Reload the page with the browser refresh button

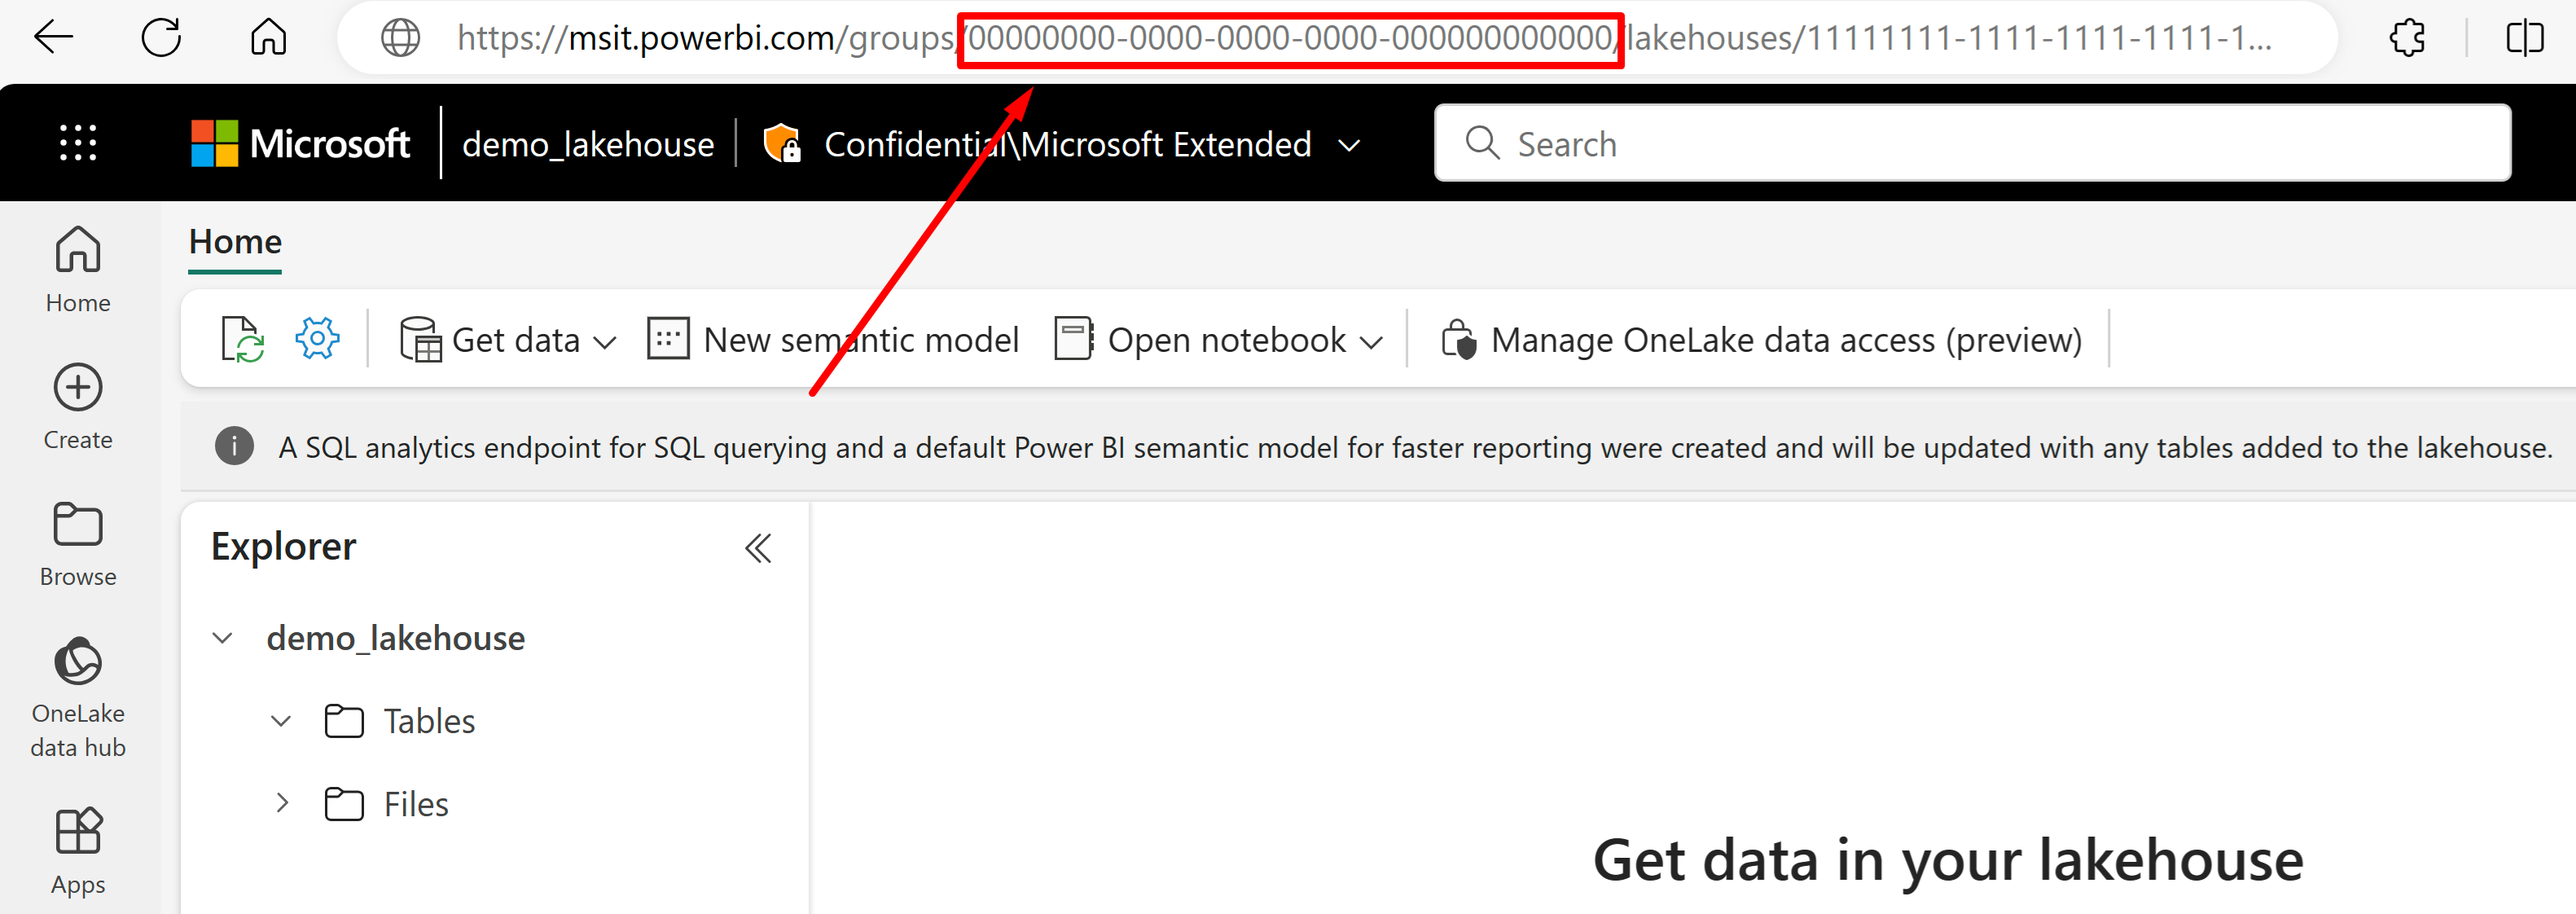pyautogui.click(x=161, y=38)
